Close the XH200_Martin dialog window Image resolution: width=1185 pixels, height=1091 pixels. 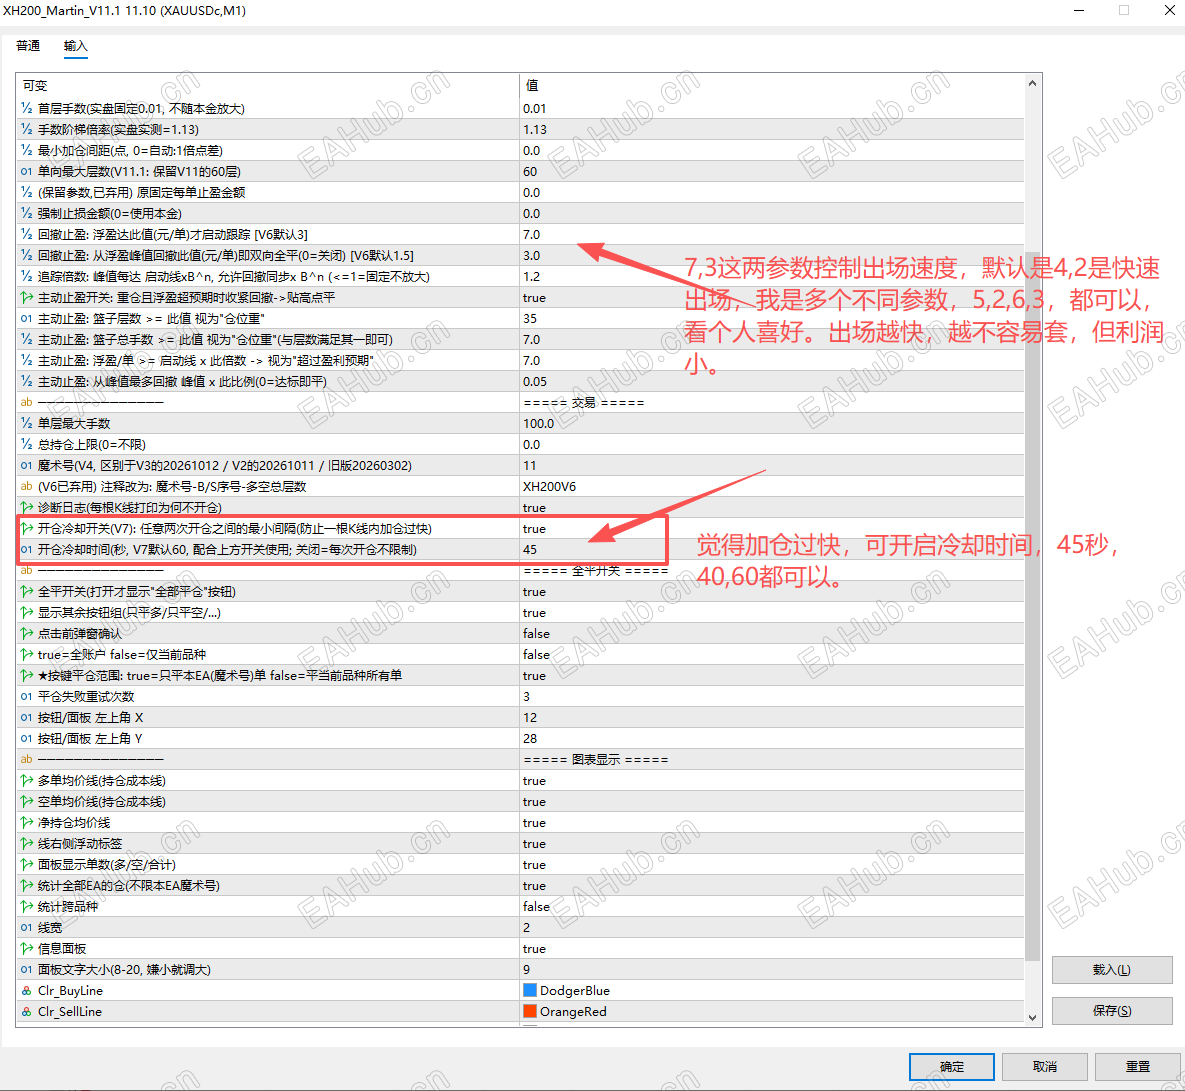pyautogui.click(x=1169, y=11)
